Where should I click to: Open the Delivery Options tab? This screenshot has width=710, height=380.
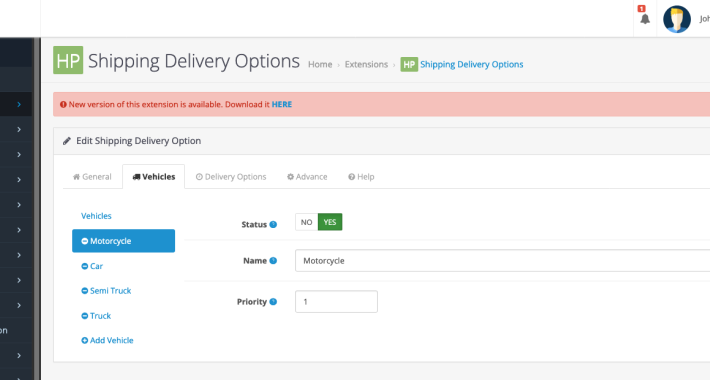pos(231,177)
